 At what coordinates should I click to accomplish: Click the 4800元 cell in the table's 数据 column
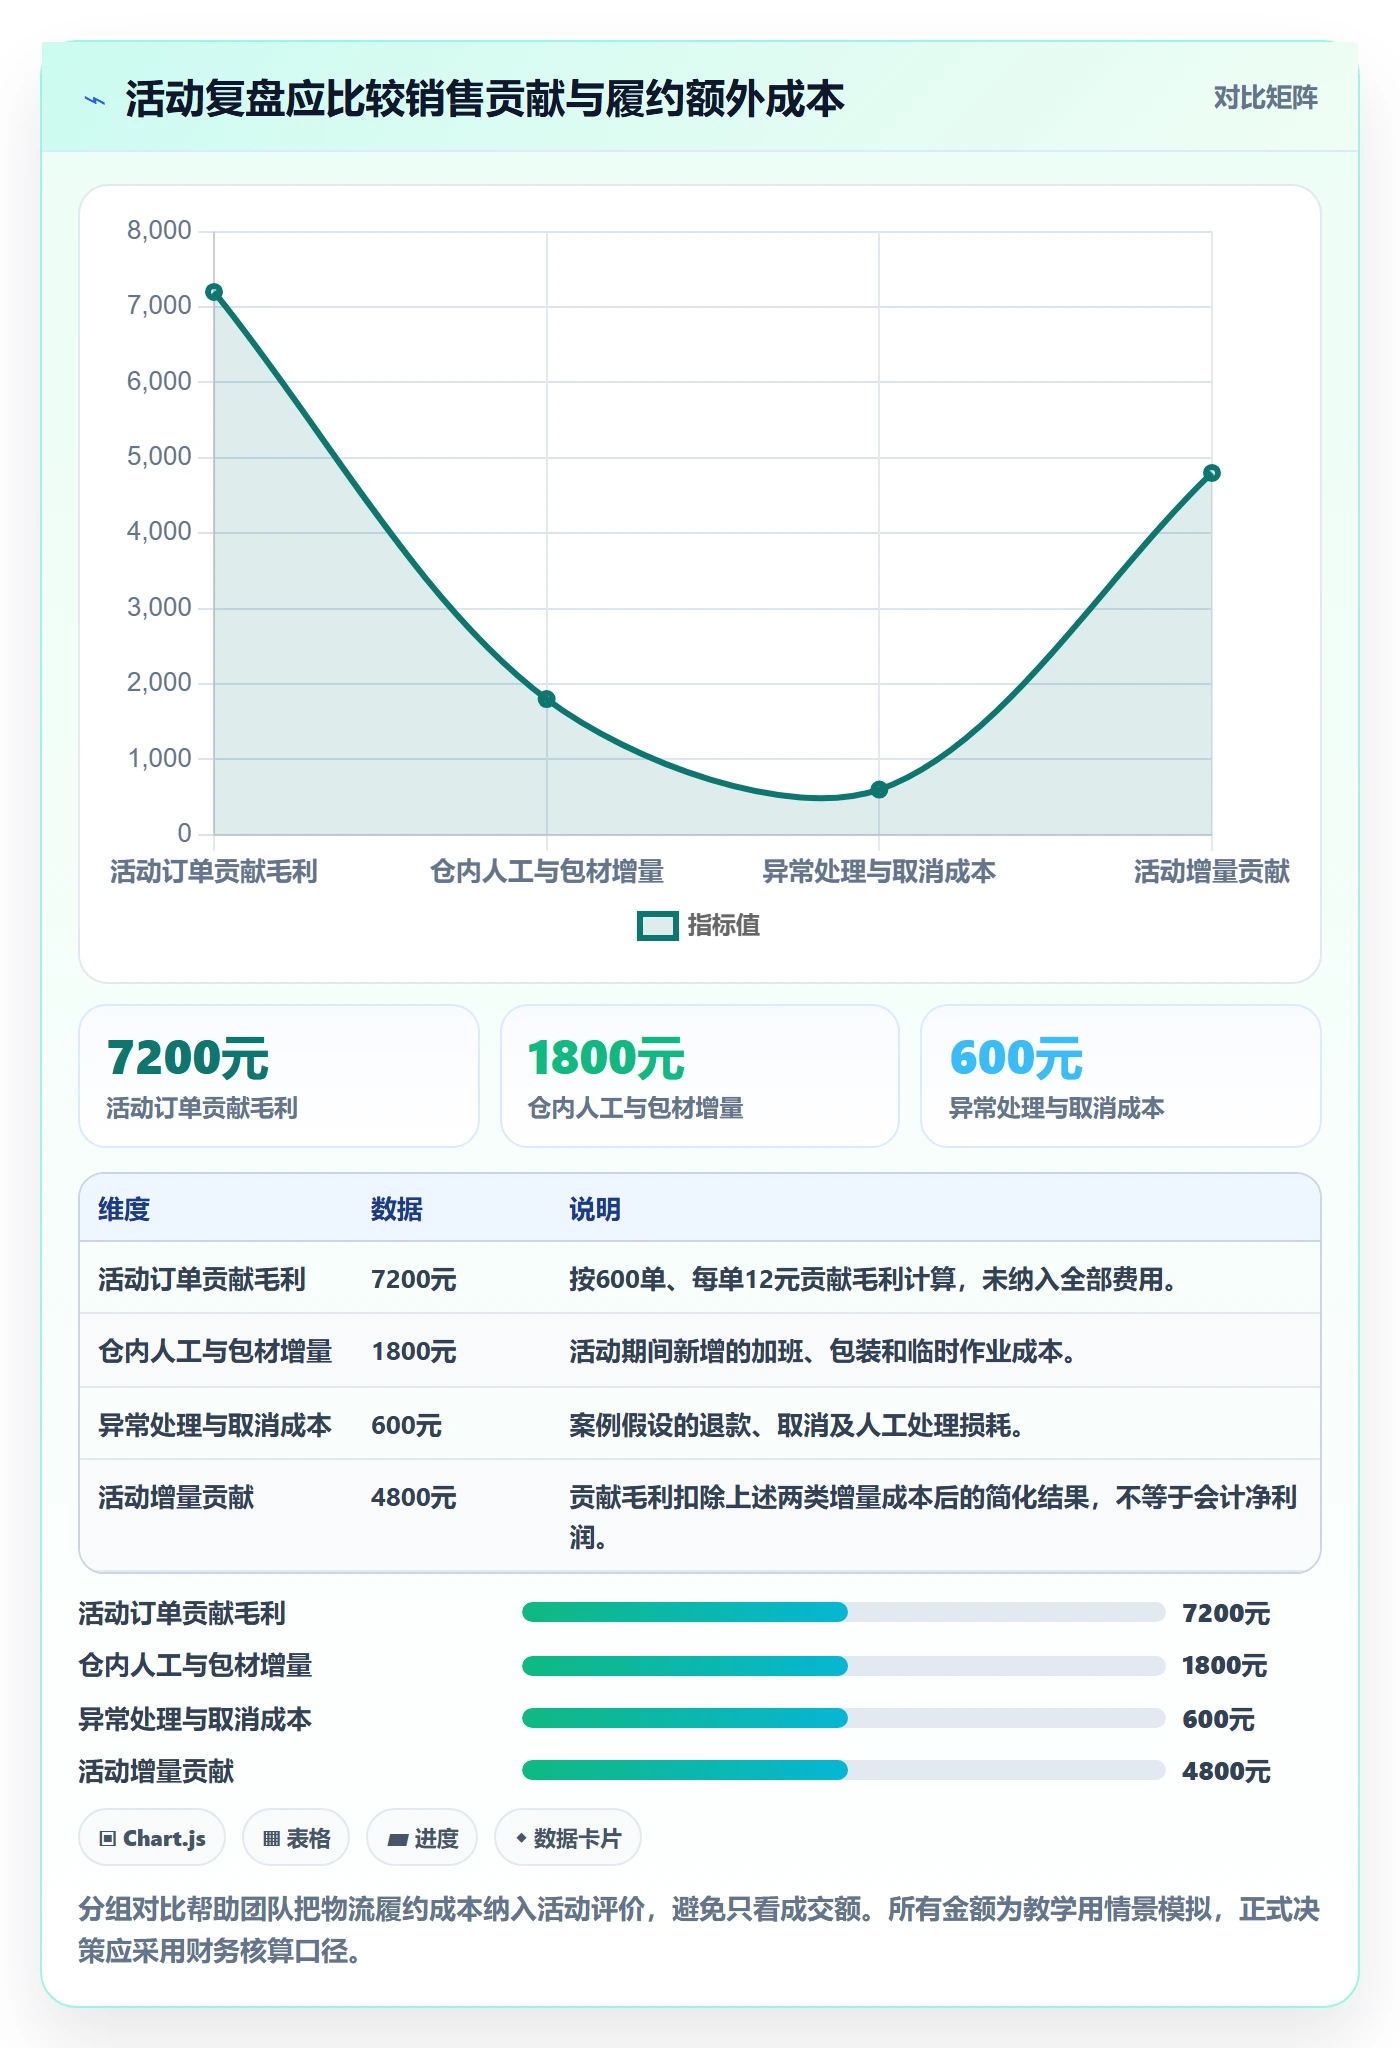click(414, 1497)
